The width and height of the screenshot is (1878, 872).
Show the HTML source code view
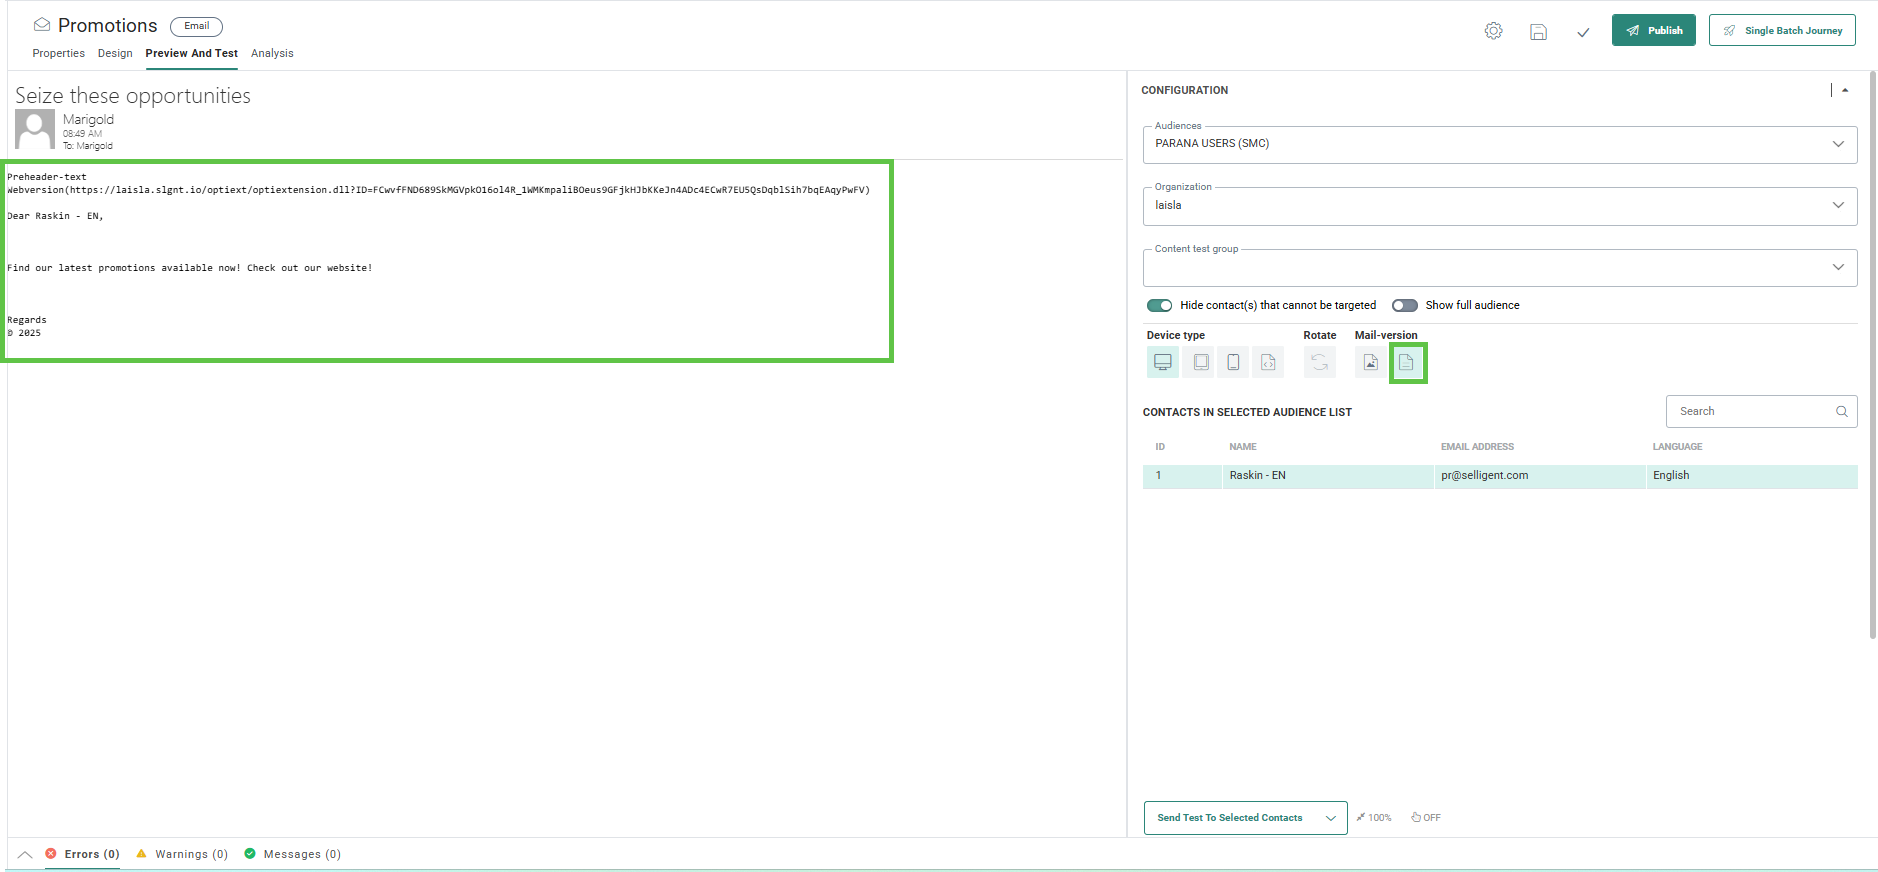(1267, 362)
